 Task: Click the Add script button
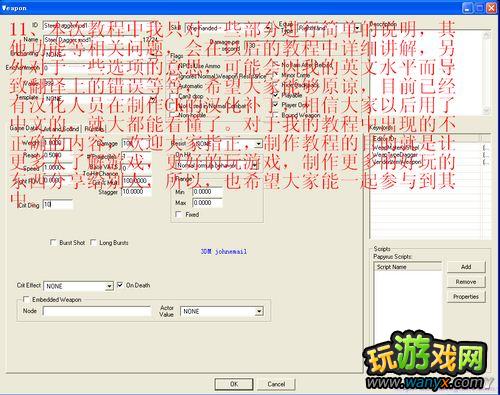pyautogui.click(x=466, y=267)
